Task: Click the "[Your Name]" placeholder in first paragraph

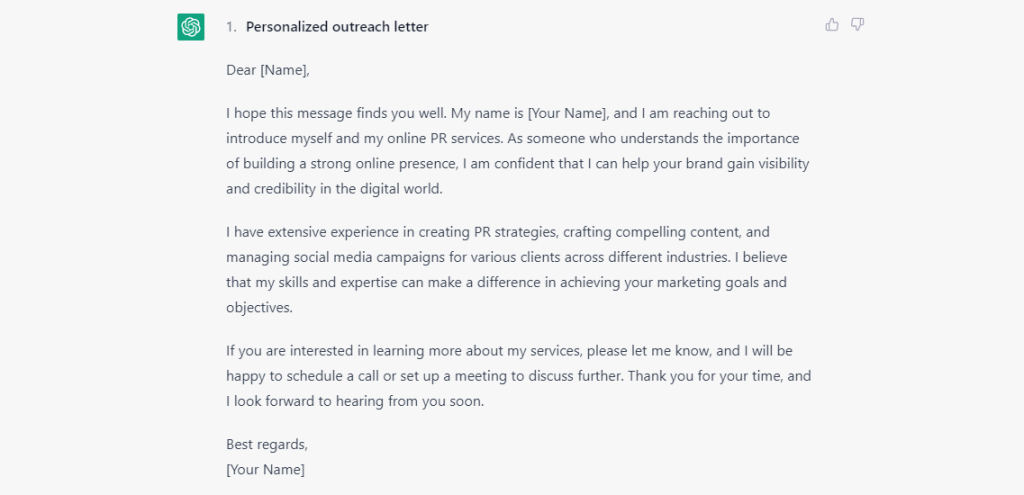Action: pos(568,113)
